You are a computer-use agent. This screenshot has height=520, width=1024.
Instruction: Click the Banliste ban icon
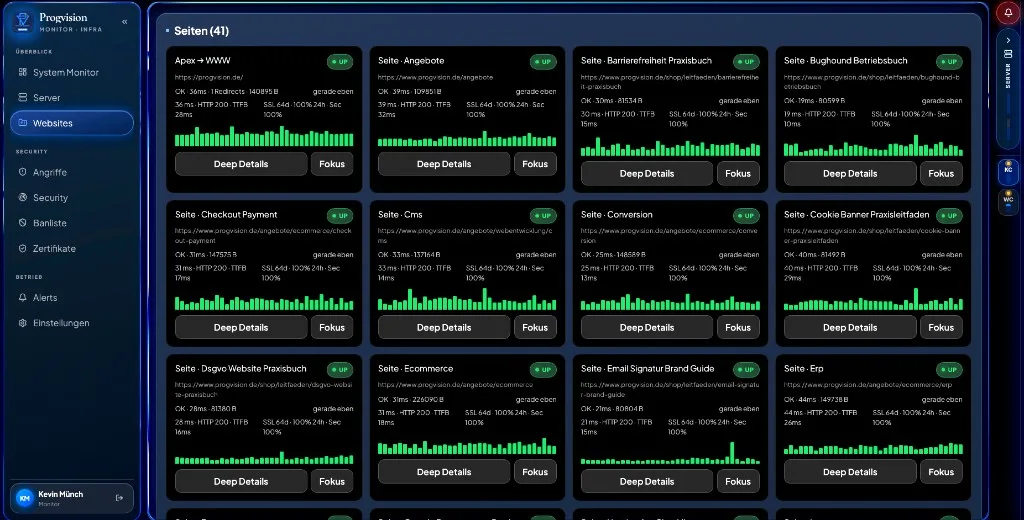23,223
